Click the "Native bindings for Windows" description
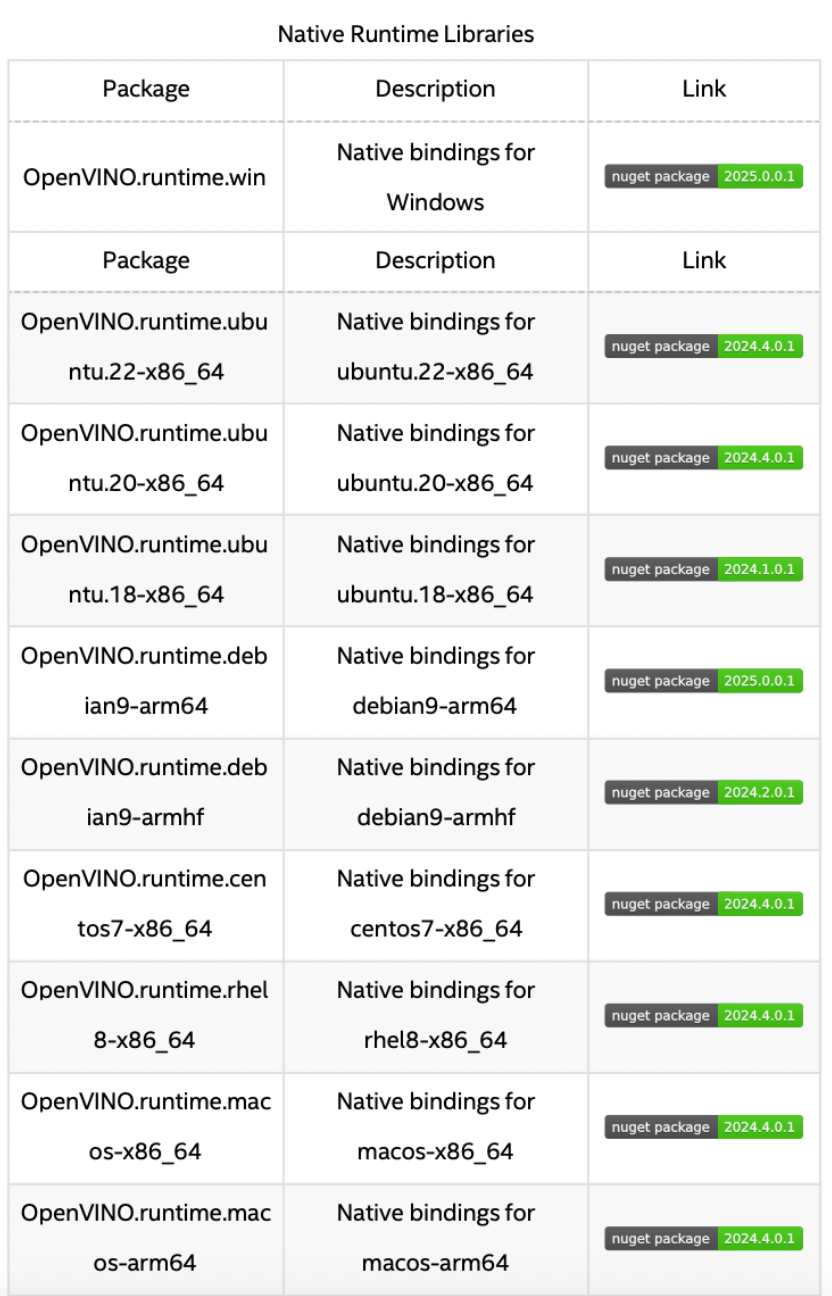Image resolution: width=832 pixels, height=1296 pixels. pyautogui.click(x=435, y=177)
